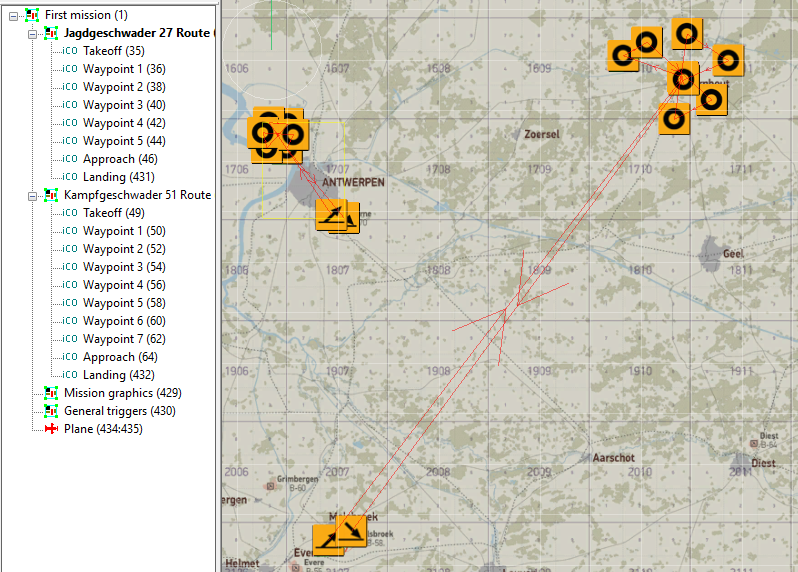Click the iCO icon of Waypoint 5 (58)

tap(70, 303)
